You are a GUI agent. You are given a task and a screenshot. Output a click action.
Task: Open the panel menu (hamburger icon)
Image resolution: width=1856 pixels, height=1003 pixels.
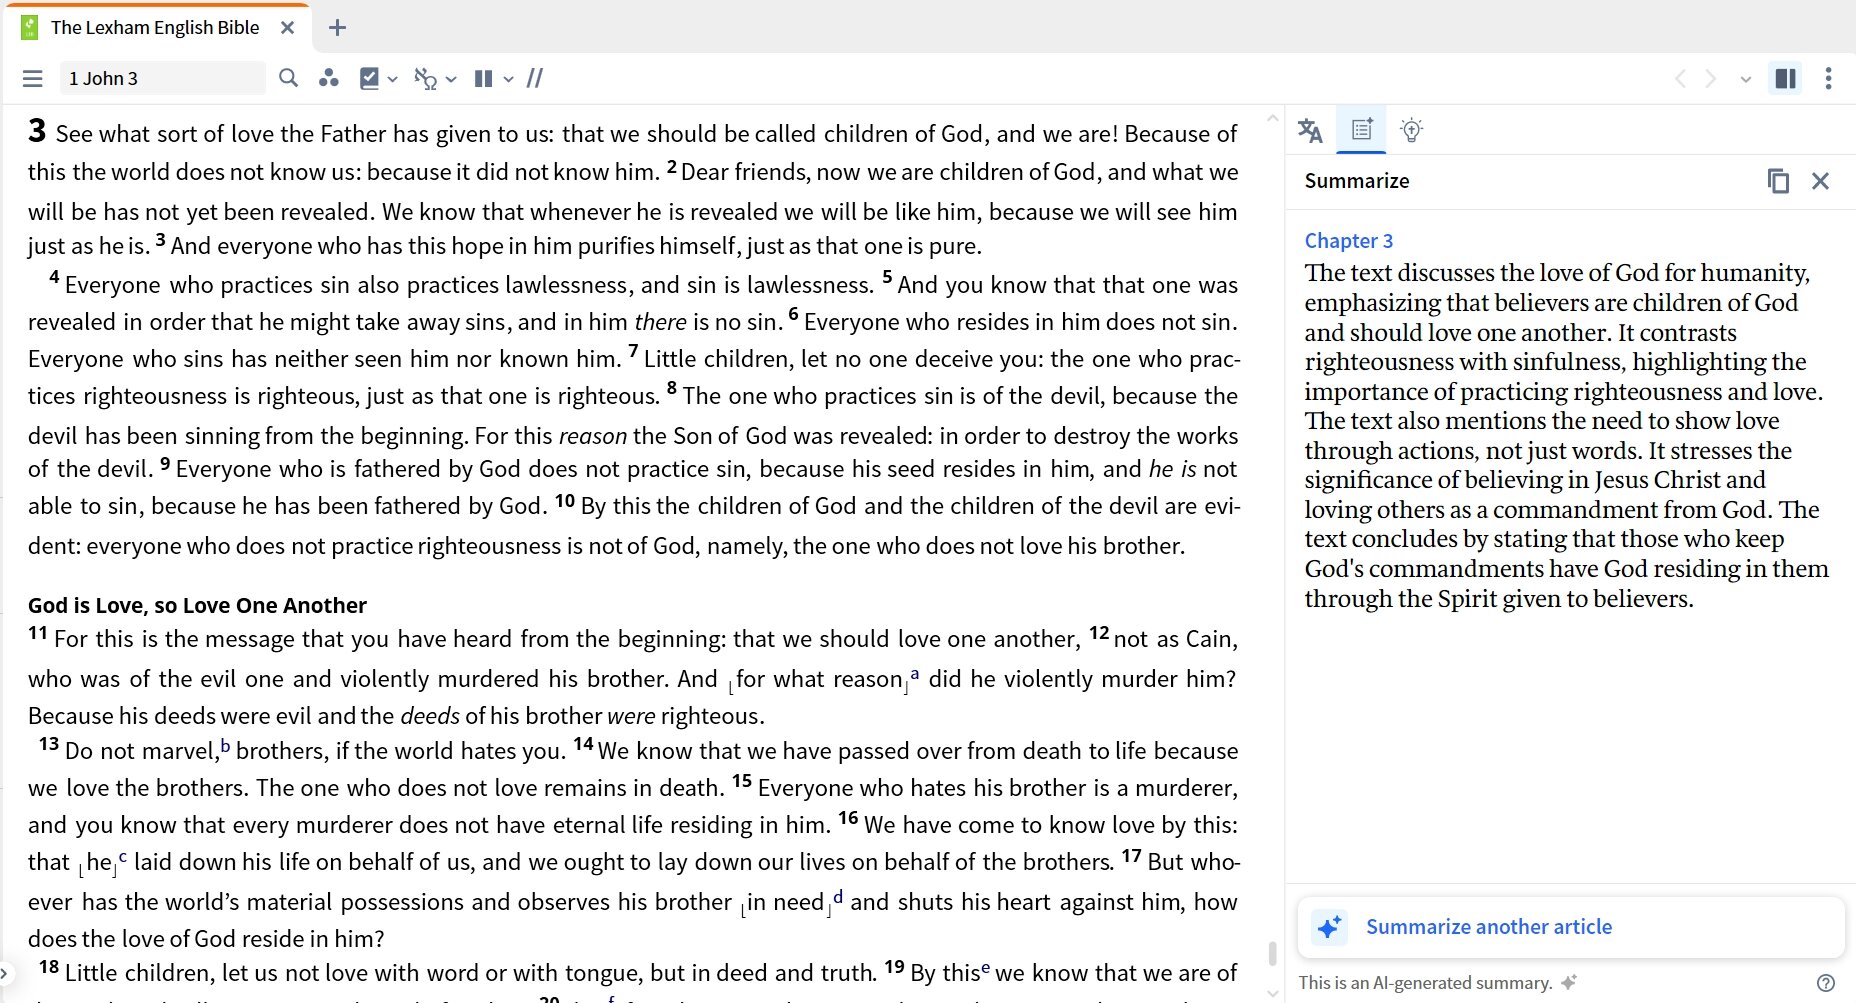pyautogui.click(x=33, y=78)
